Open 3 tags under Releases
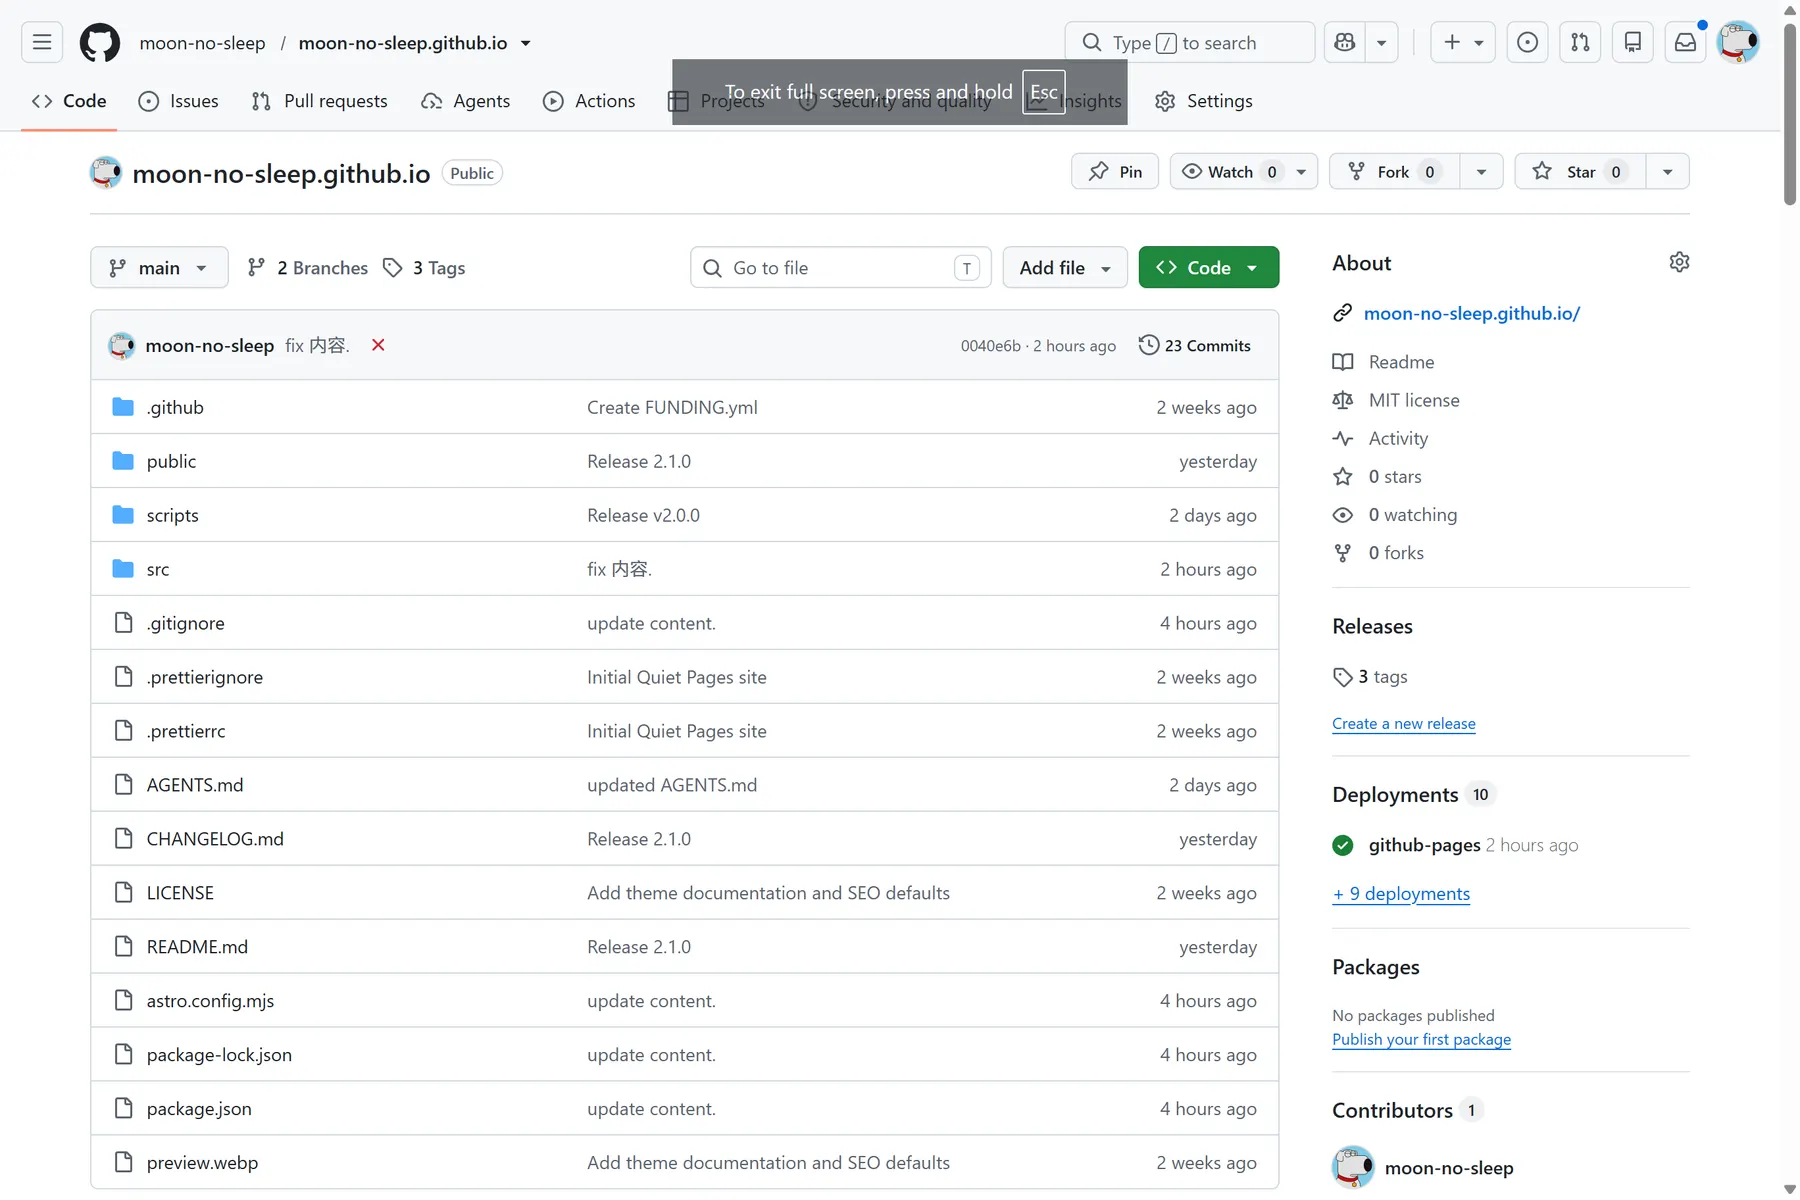This screenshot has height=1200, width=1800. [x=1370, y=677]
